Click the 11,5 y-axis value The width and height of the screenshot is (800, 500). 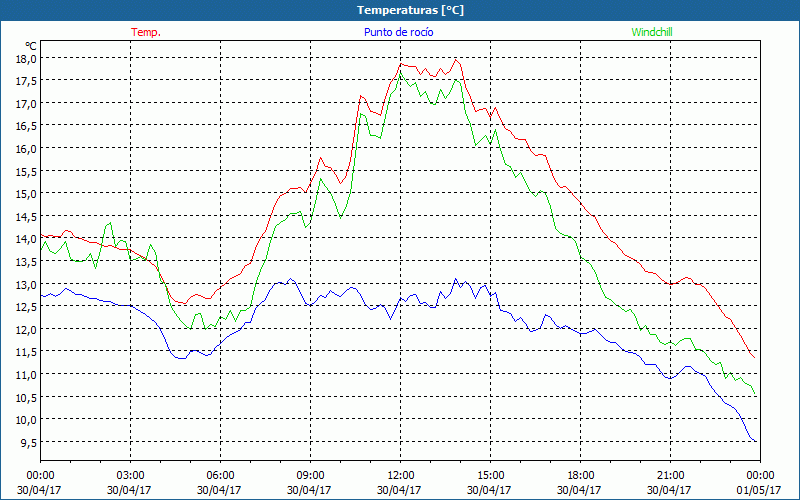[x=26, y=352]
